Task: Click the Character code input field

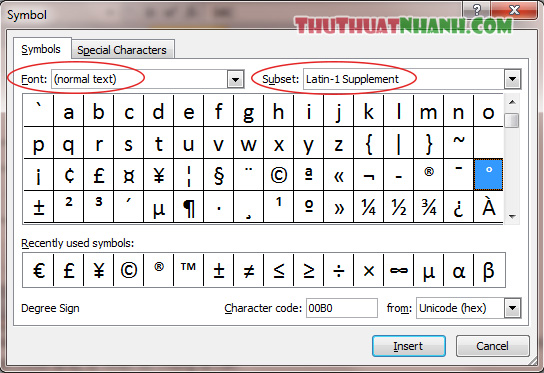Action: pyautogui.click(x=342, y=308)
